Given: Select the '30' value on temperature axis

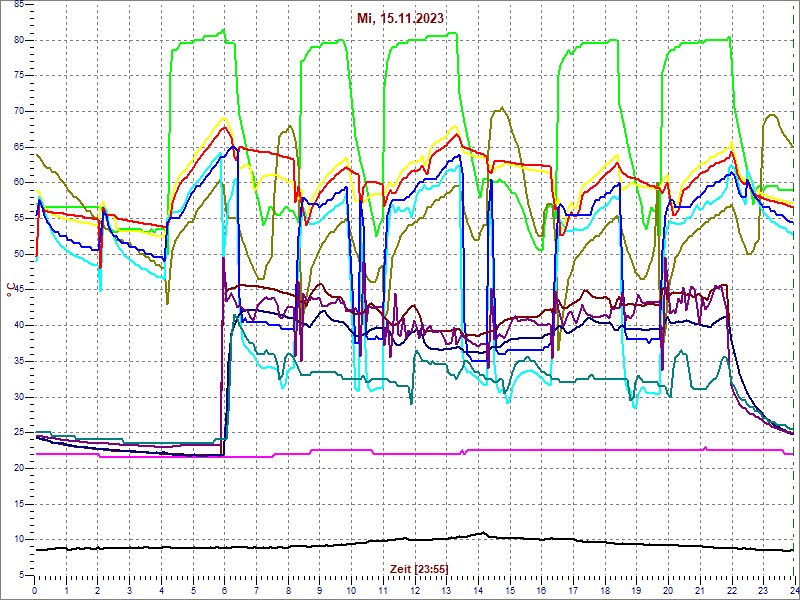Looking at the screenshot, I should 18,397.
